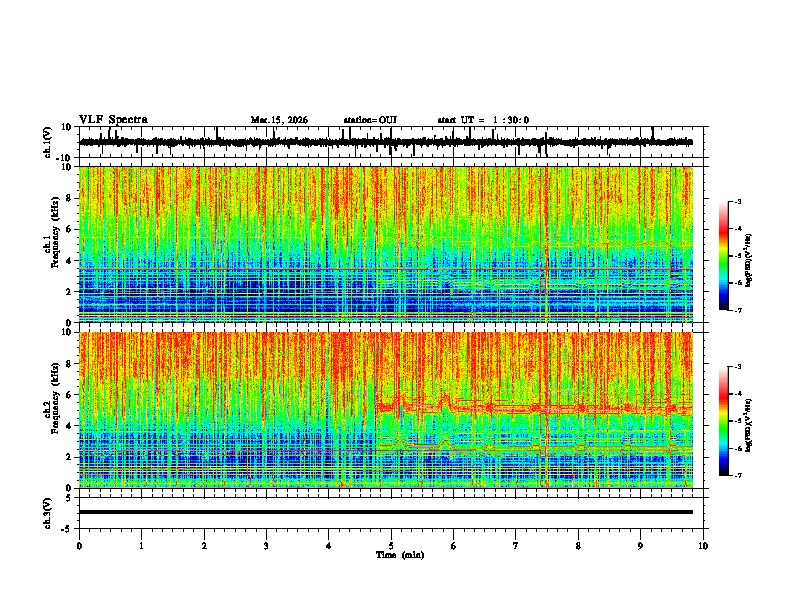Click the time axis tick label "7"
This screenshot has width=792, height=612.
516,546
